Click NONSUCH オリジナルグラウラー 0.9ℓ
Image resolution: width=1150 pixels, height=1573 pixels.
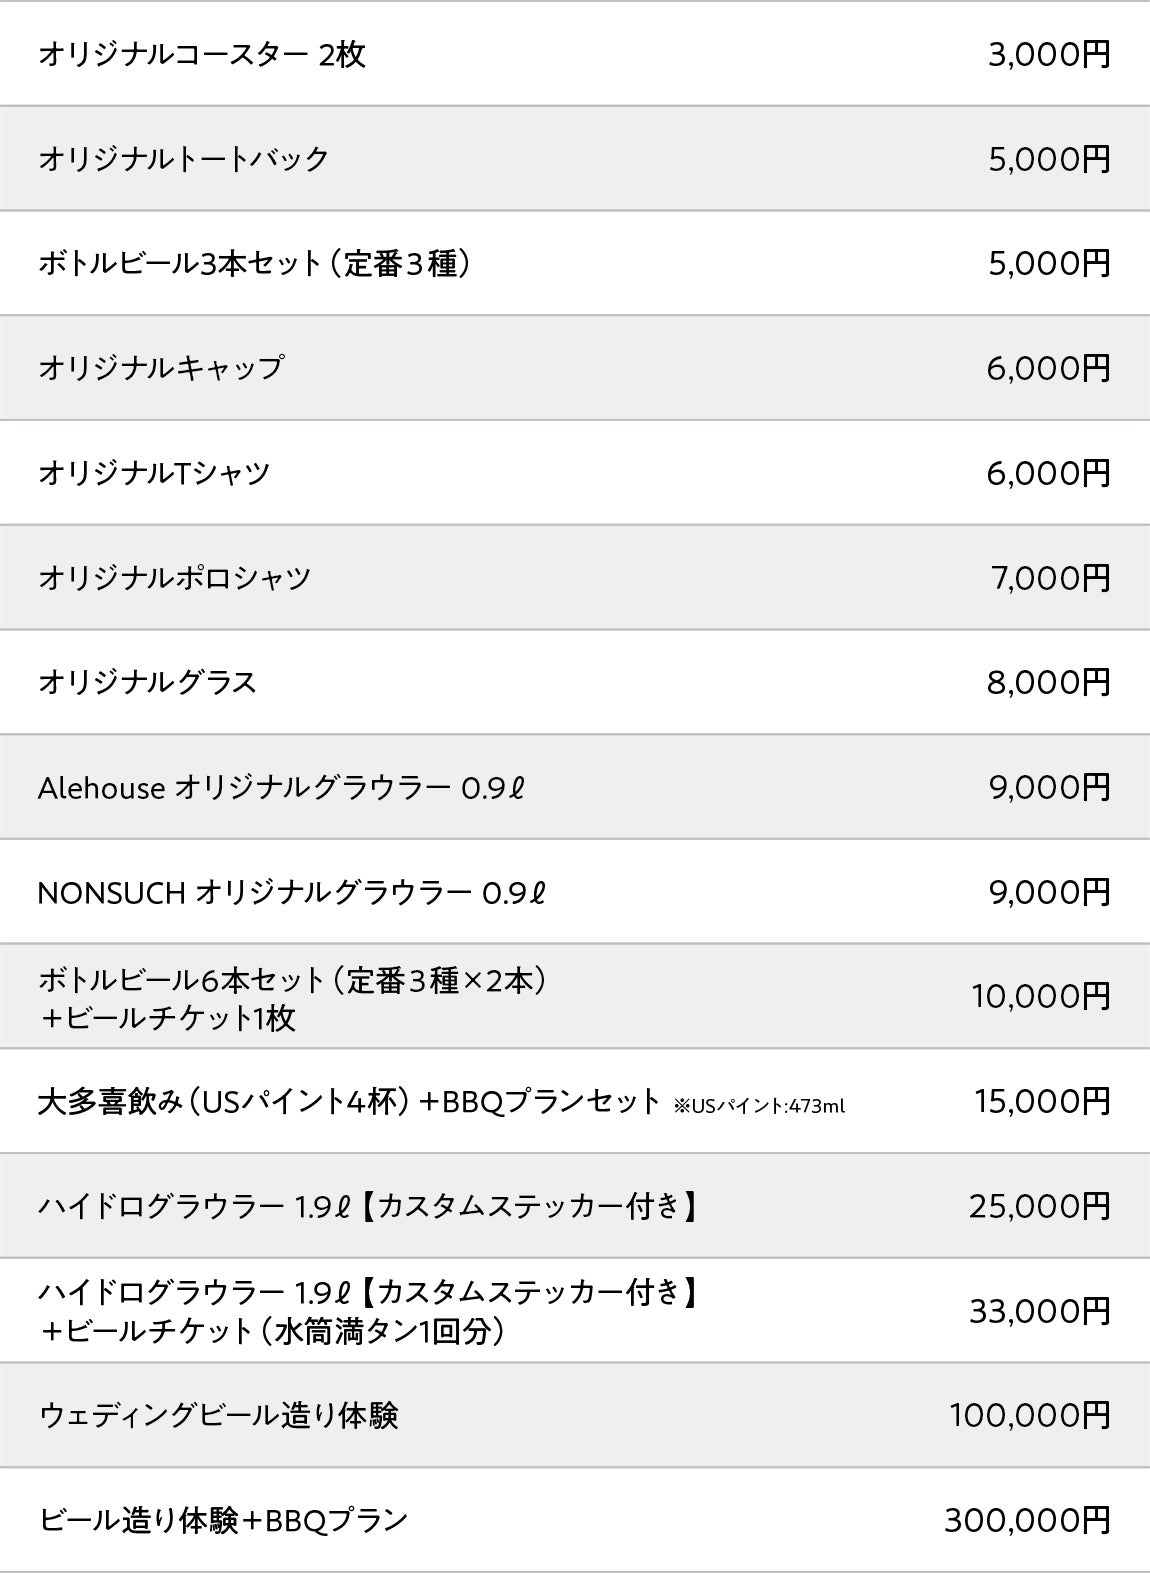coord(291,892)
